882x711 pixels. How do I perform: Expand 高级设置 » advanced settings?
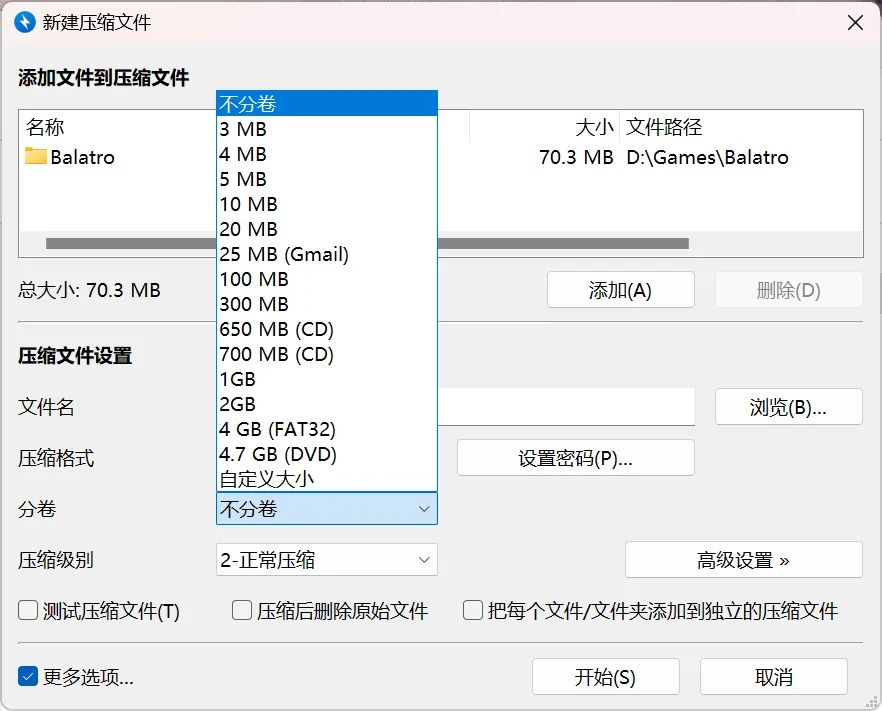744,560
